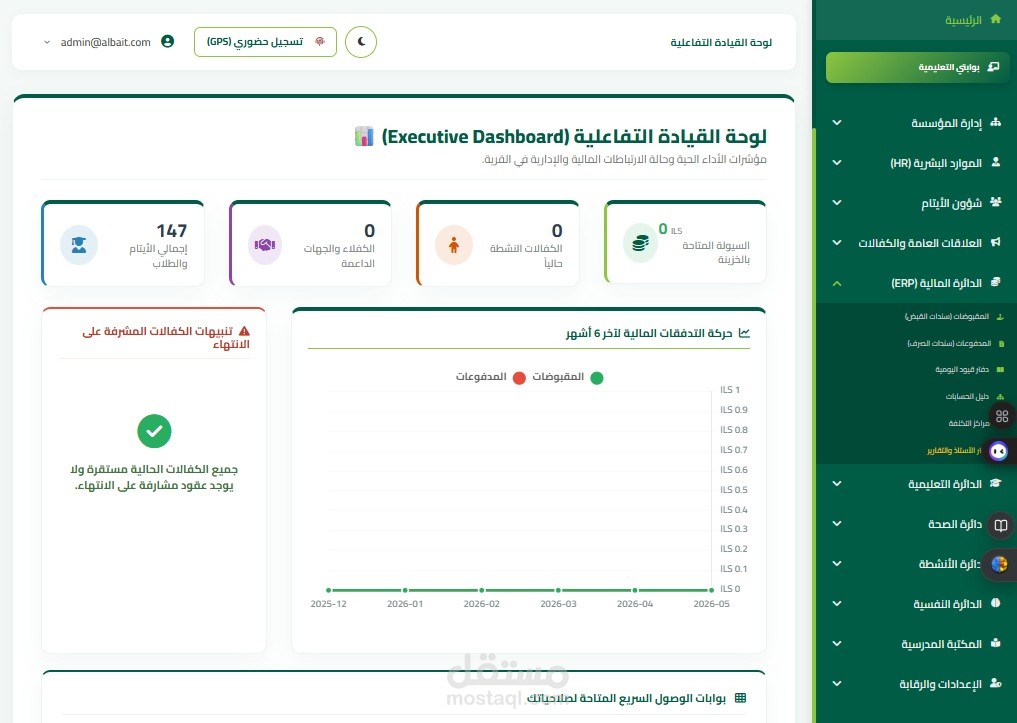Image resolution: width=1017 pixels, height=723 pixels.
Task: Click the graduate icon in إجمالي الأيتام card
Action: click(x=78, y=244)
